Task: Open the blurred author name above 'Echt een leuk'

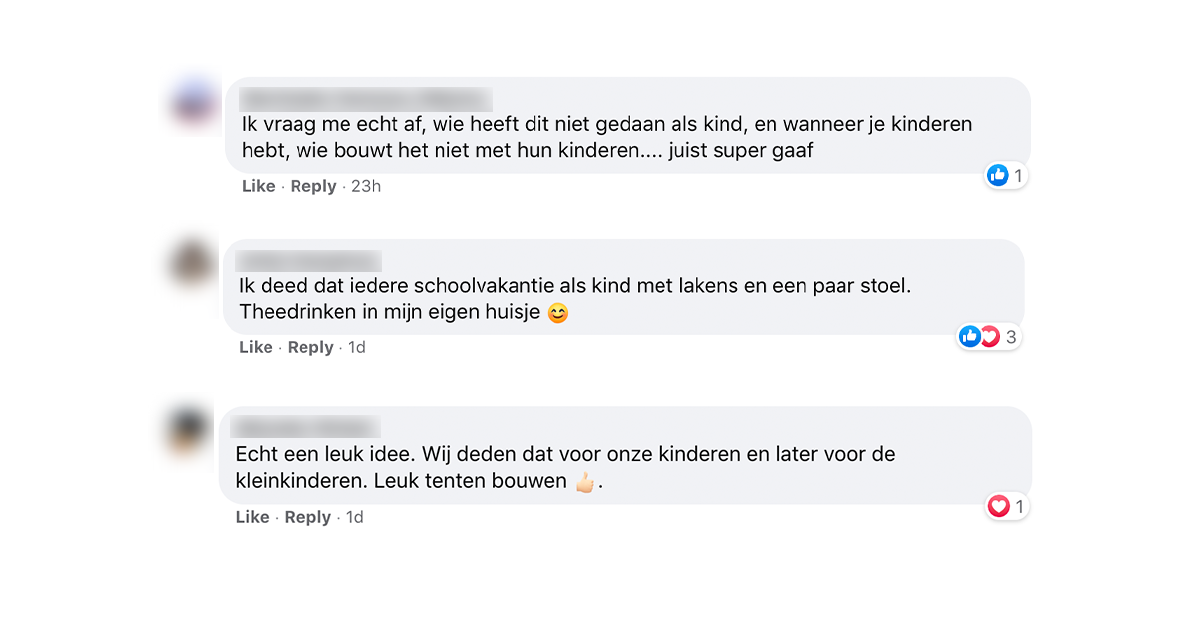Action: 306,427
